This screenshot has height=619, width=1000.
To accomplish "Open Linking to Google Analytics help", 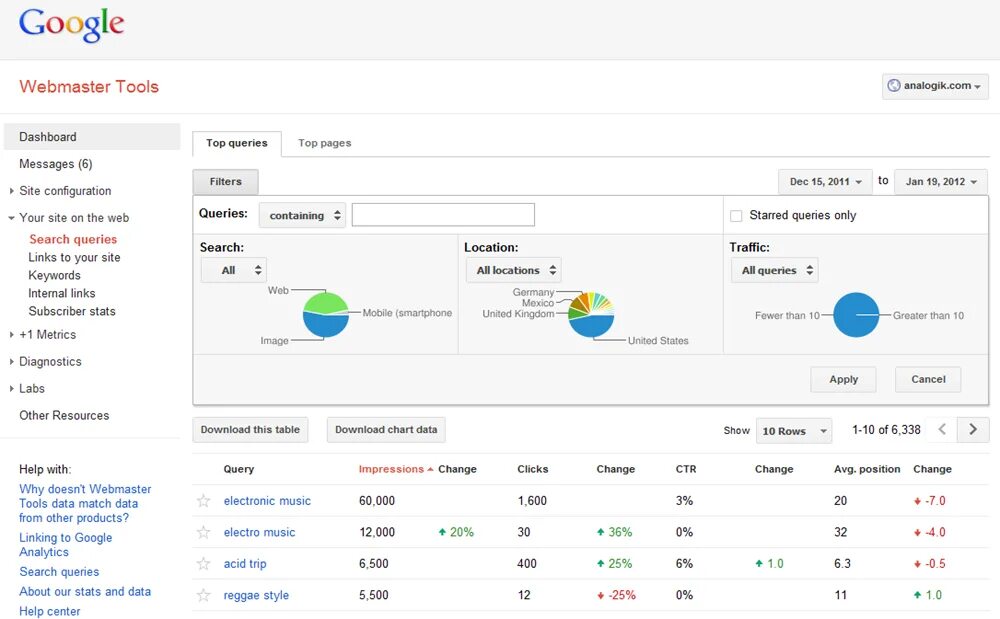I will (x=65, y=544).
